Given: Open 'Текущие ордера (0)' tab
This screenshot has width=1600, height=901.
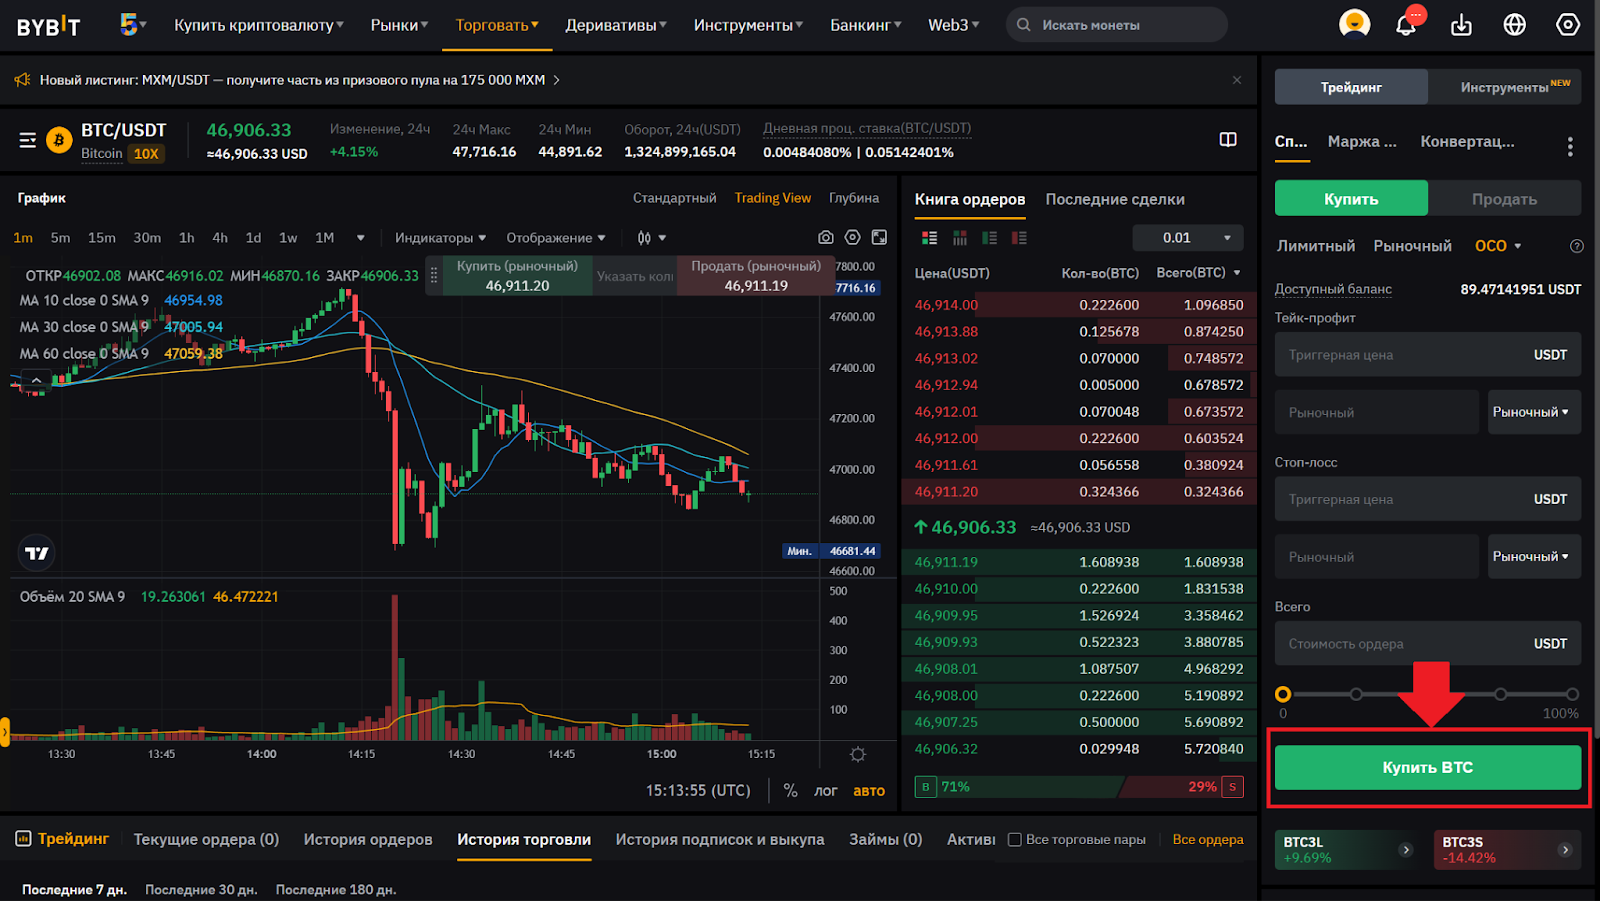Looking at the screenshot, I should (206, 839).
